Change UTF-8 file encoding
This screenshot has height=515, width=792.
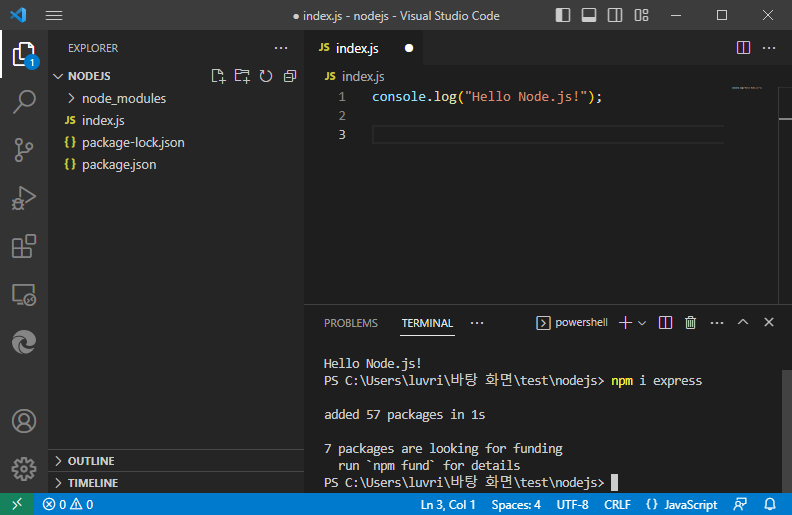pyautogui.click(x=572, y=504)
